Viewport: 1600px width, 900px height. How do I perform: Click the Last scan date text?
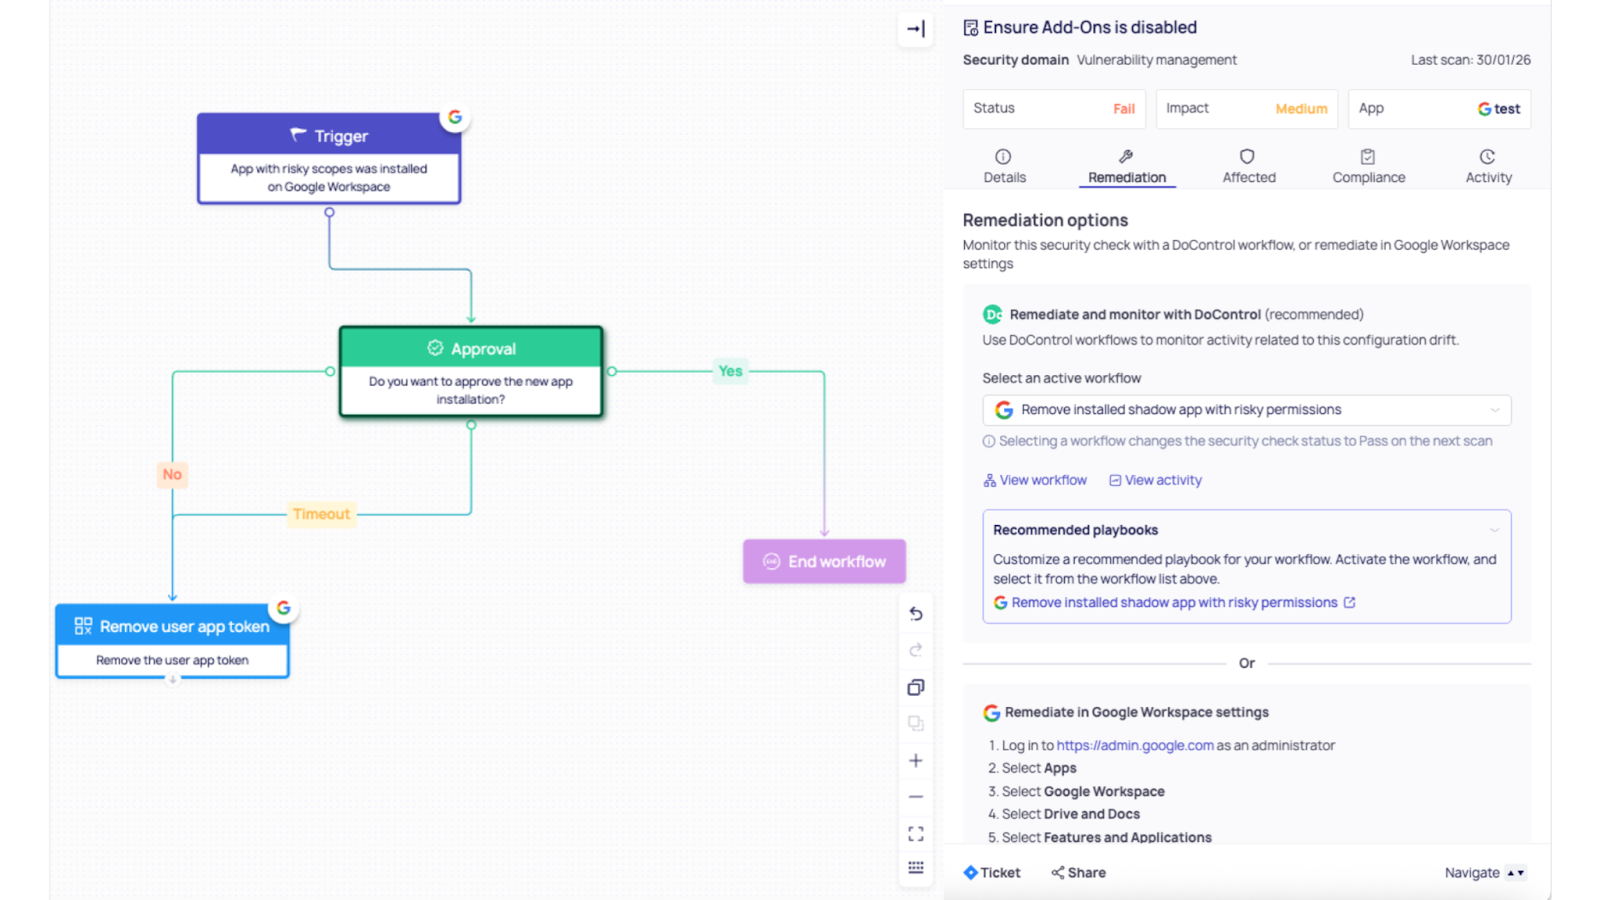(x=1470, y=60)
